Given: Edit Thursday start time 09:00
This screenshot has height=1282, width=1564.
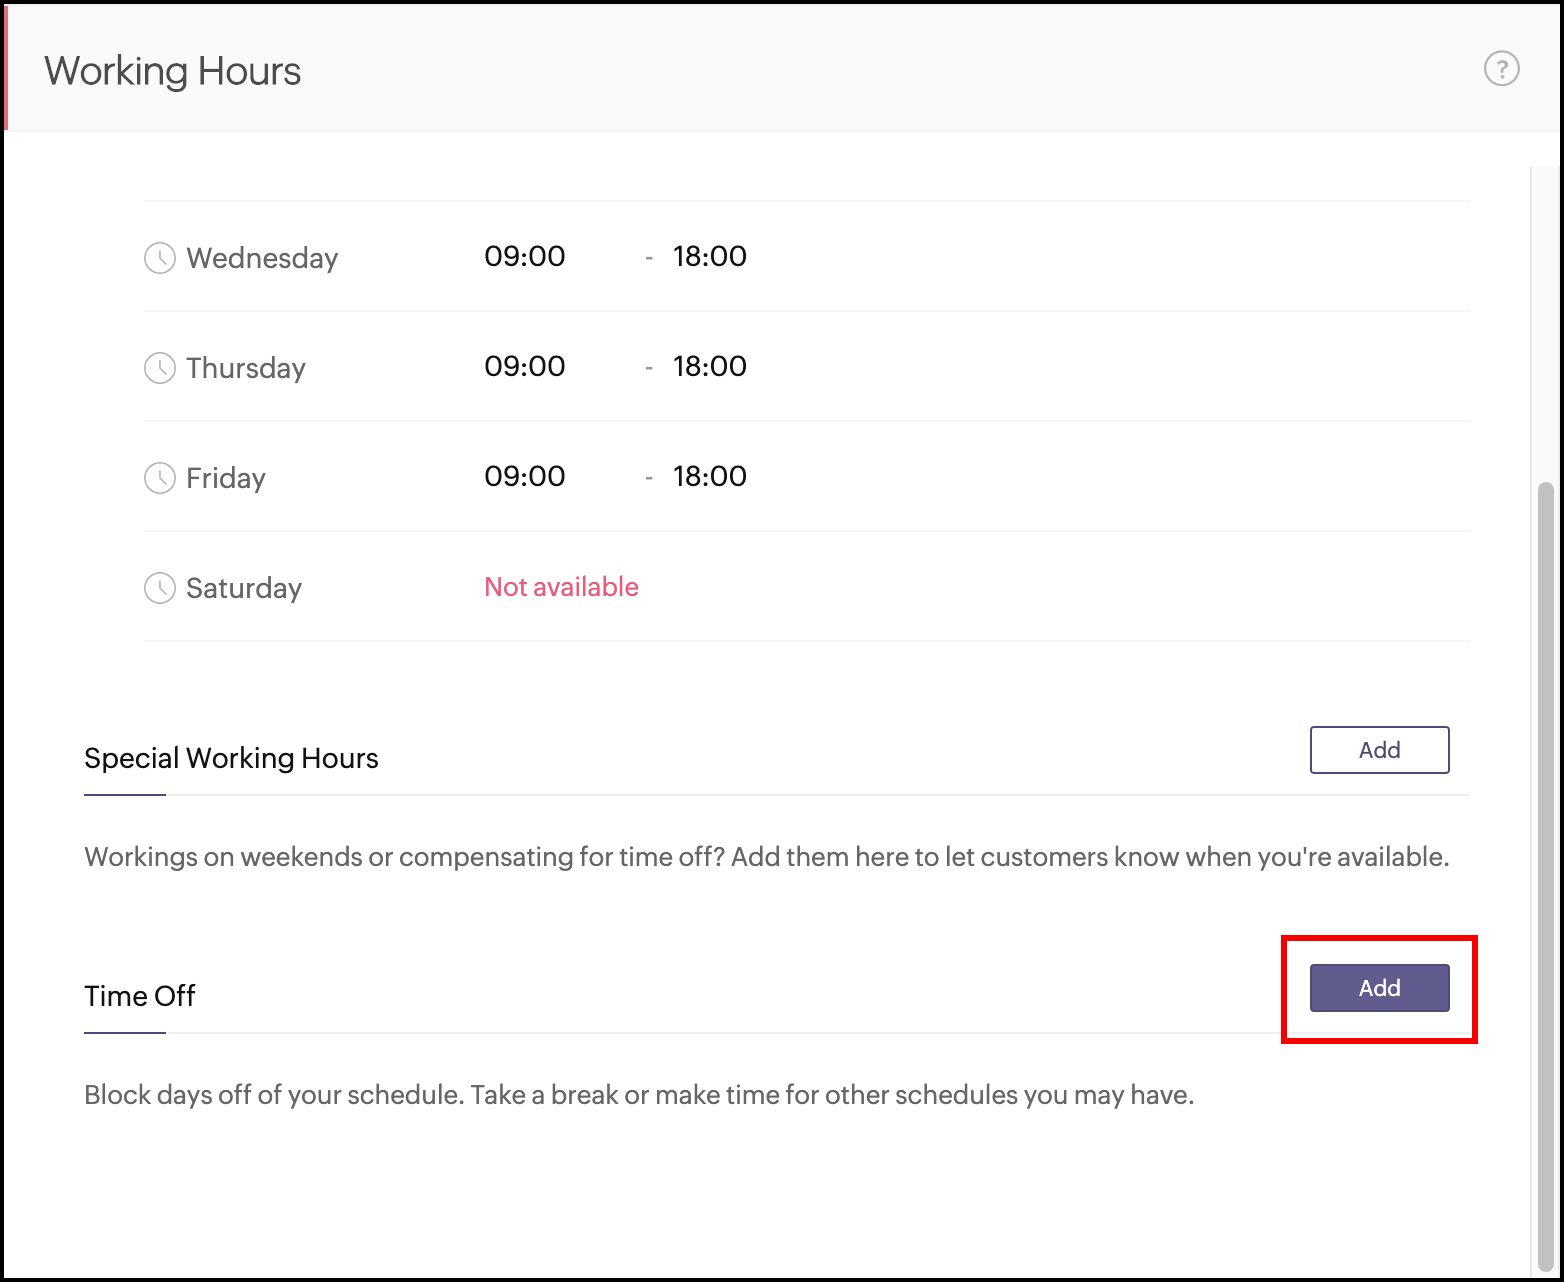Looking at the screenshot, I should (x=525, y=367).
